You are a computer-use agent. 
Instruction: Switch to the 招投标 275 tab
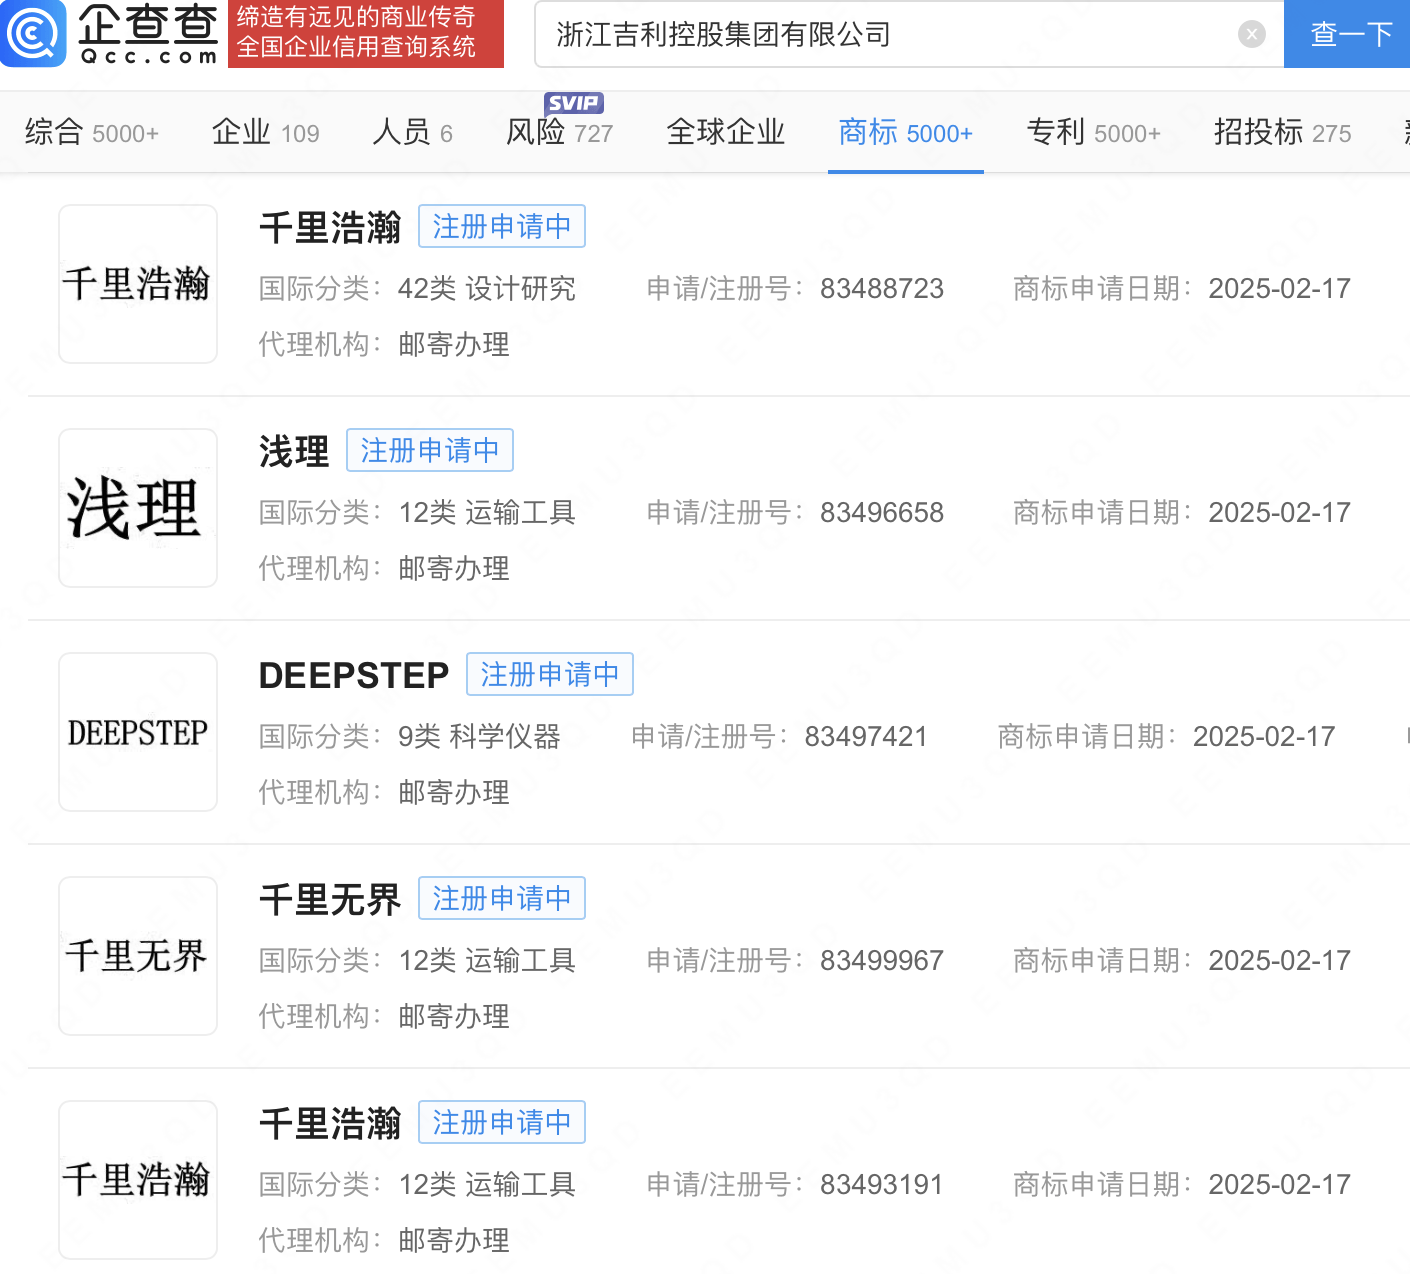[1283, 132]
